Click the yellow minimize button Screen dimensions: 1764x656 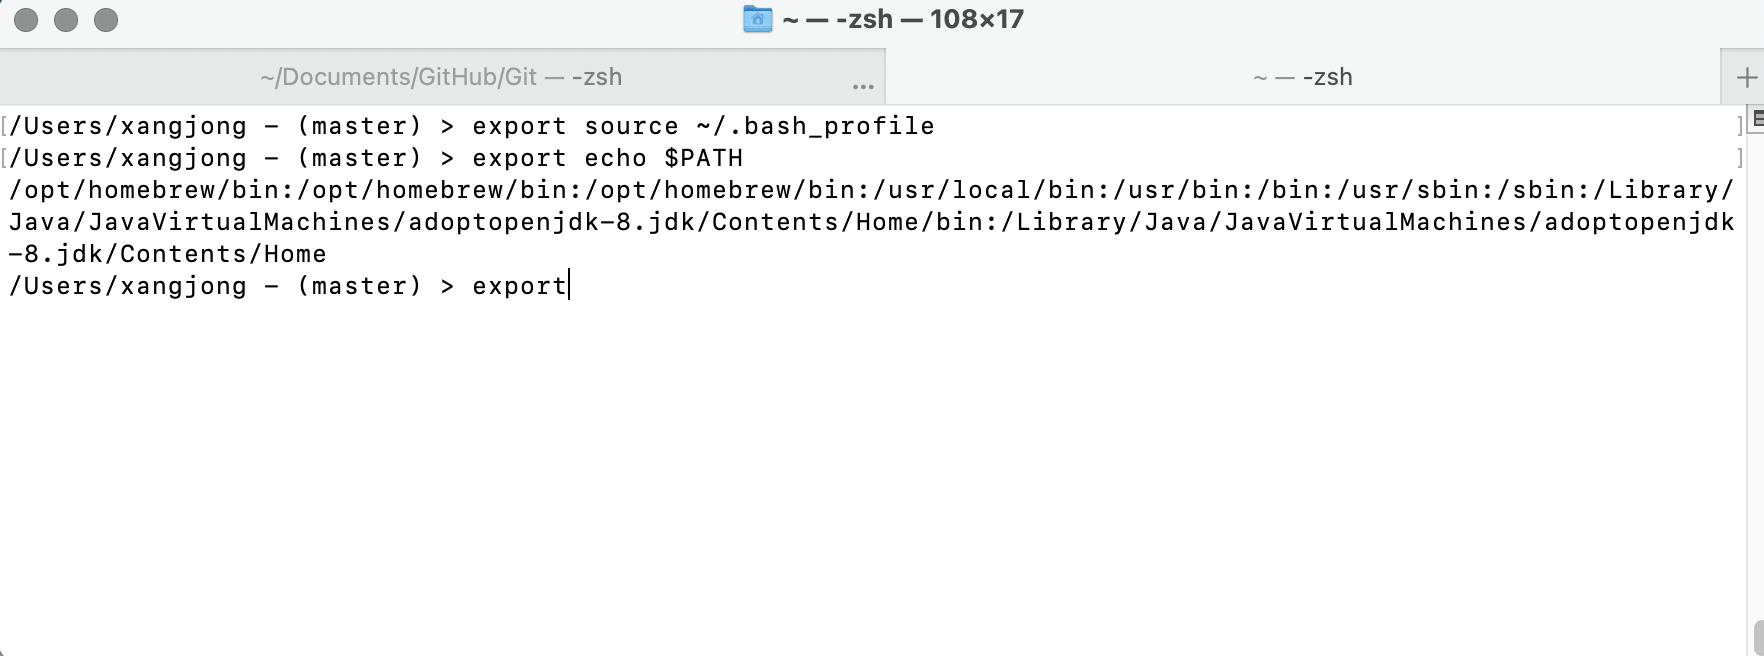click(68, 18)
